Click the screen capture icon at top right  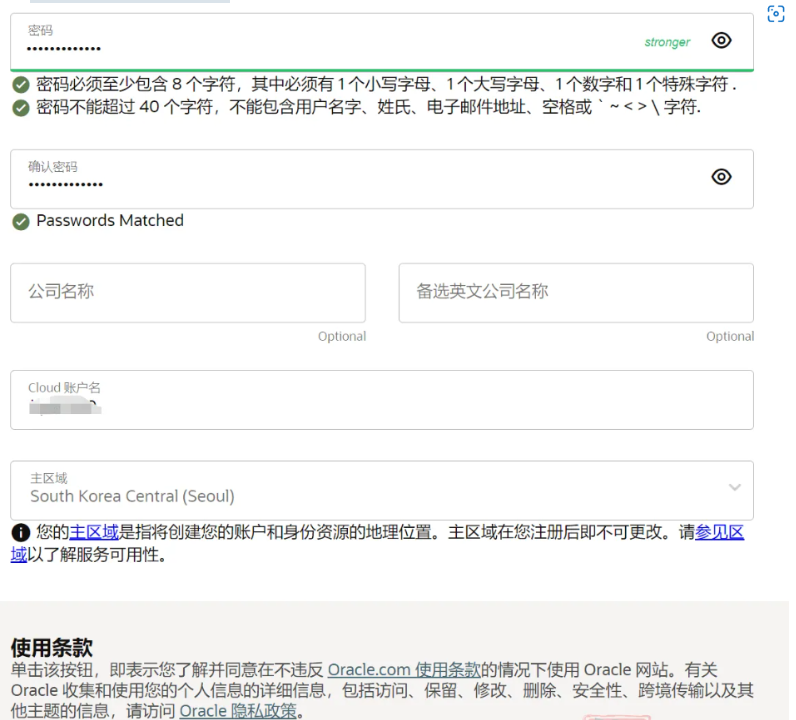pyautogui.click(x=775, y=14)
